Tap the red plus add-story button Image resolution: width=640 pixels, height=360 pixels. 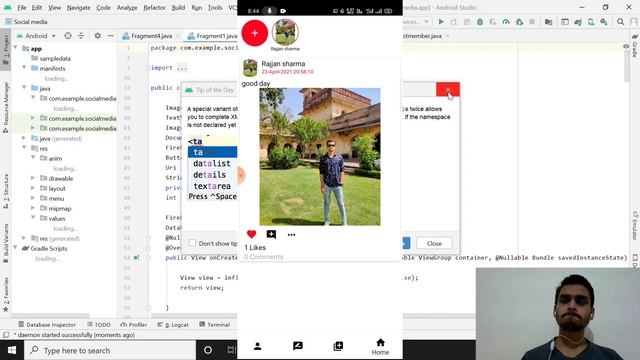click(255, 33)
